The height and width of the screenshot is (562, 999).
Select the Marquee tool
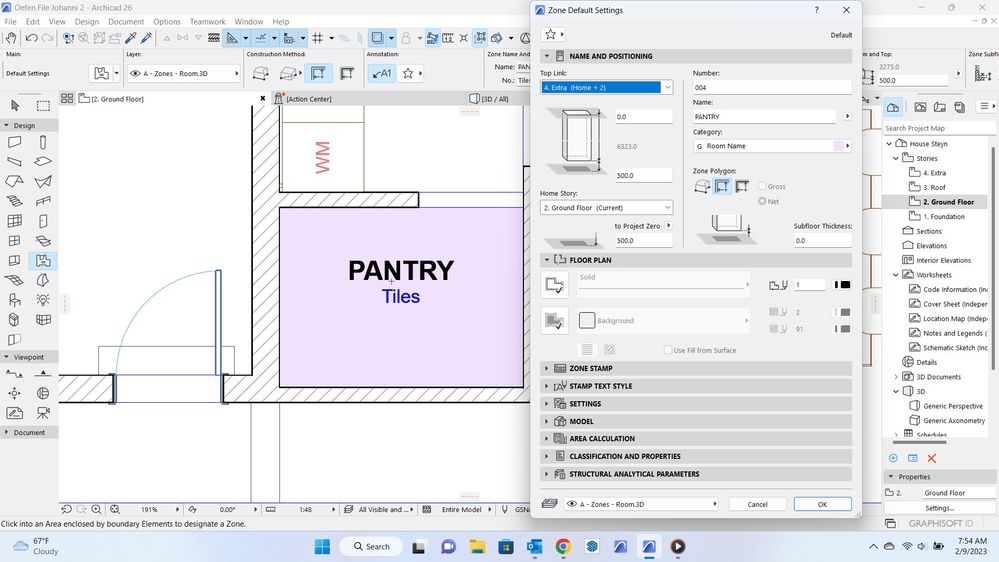click(43, 105)
